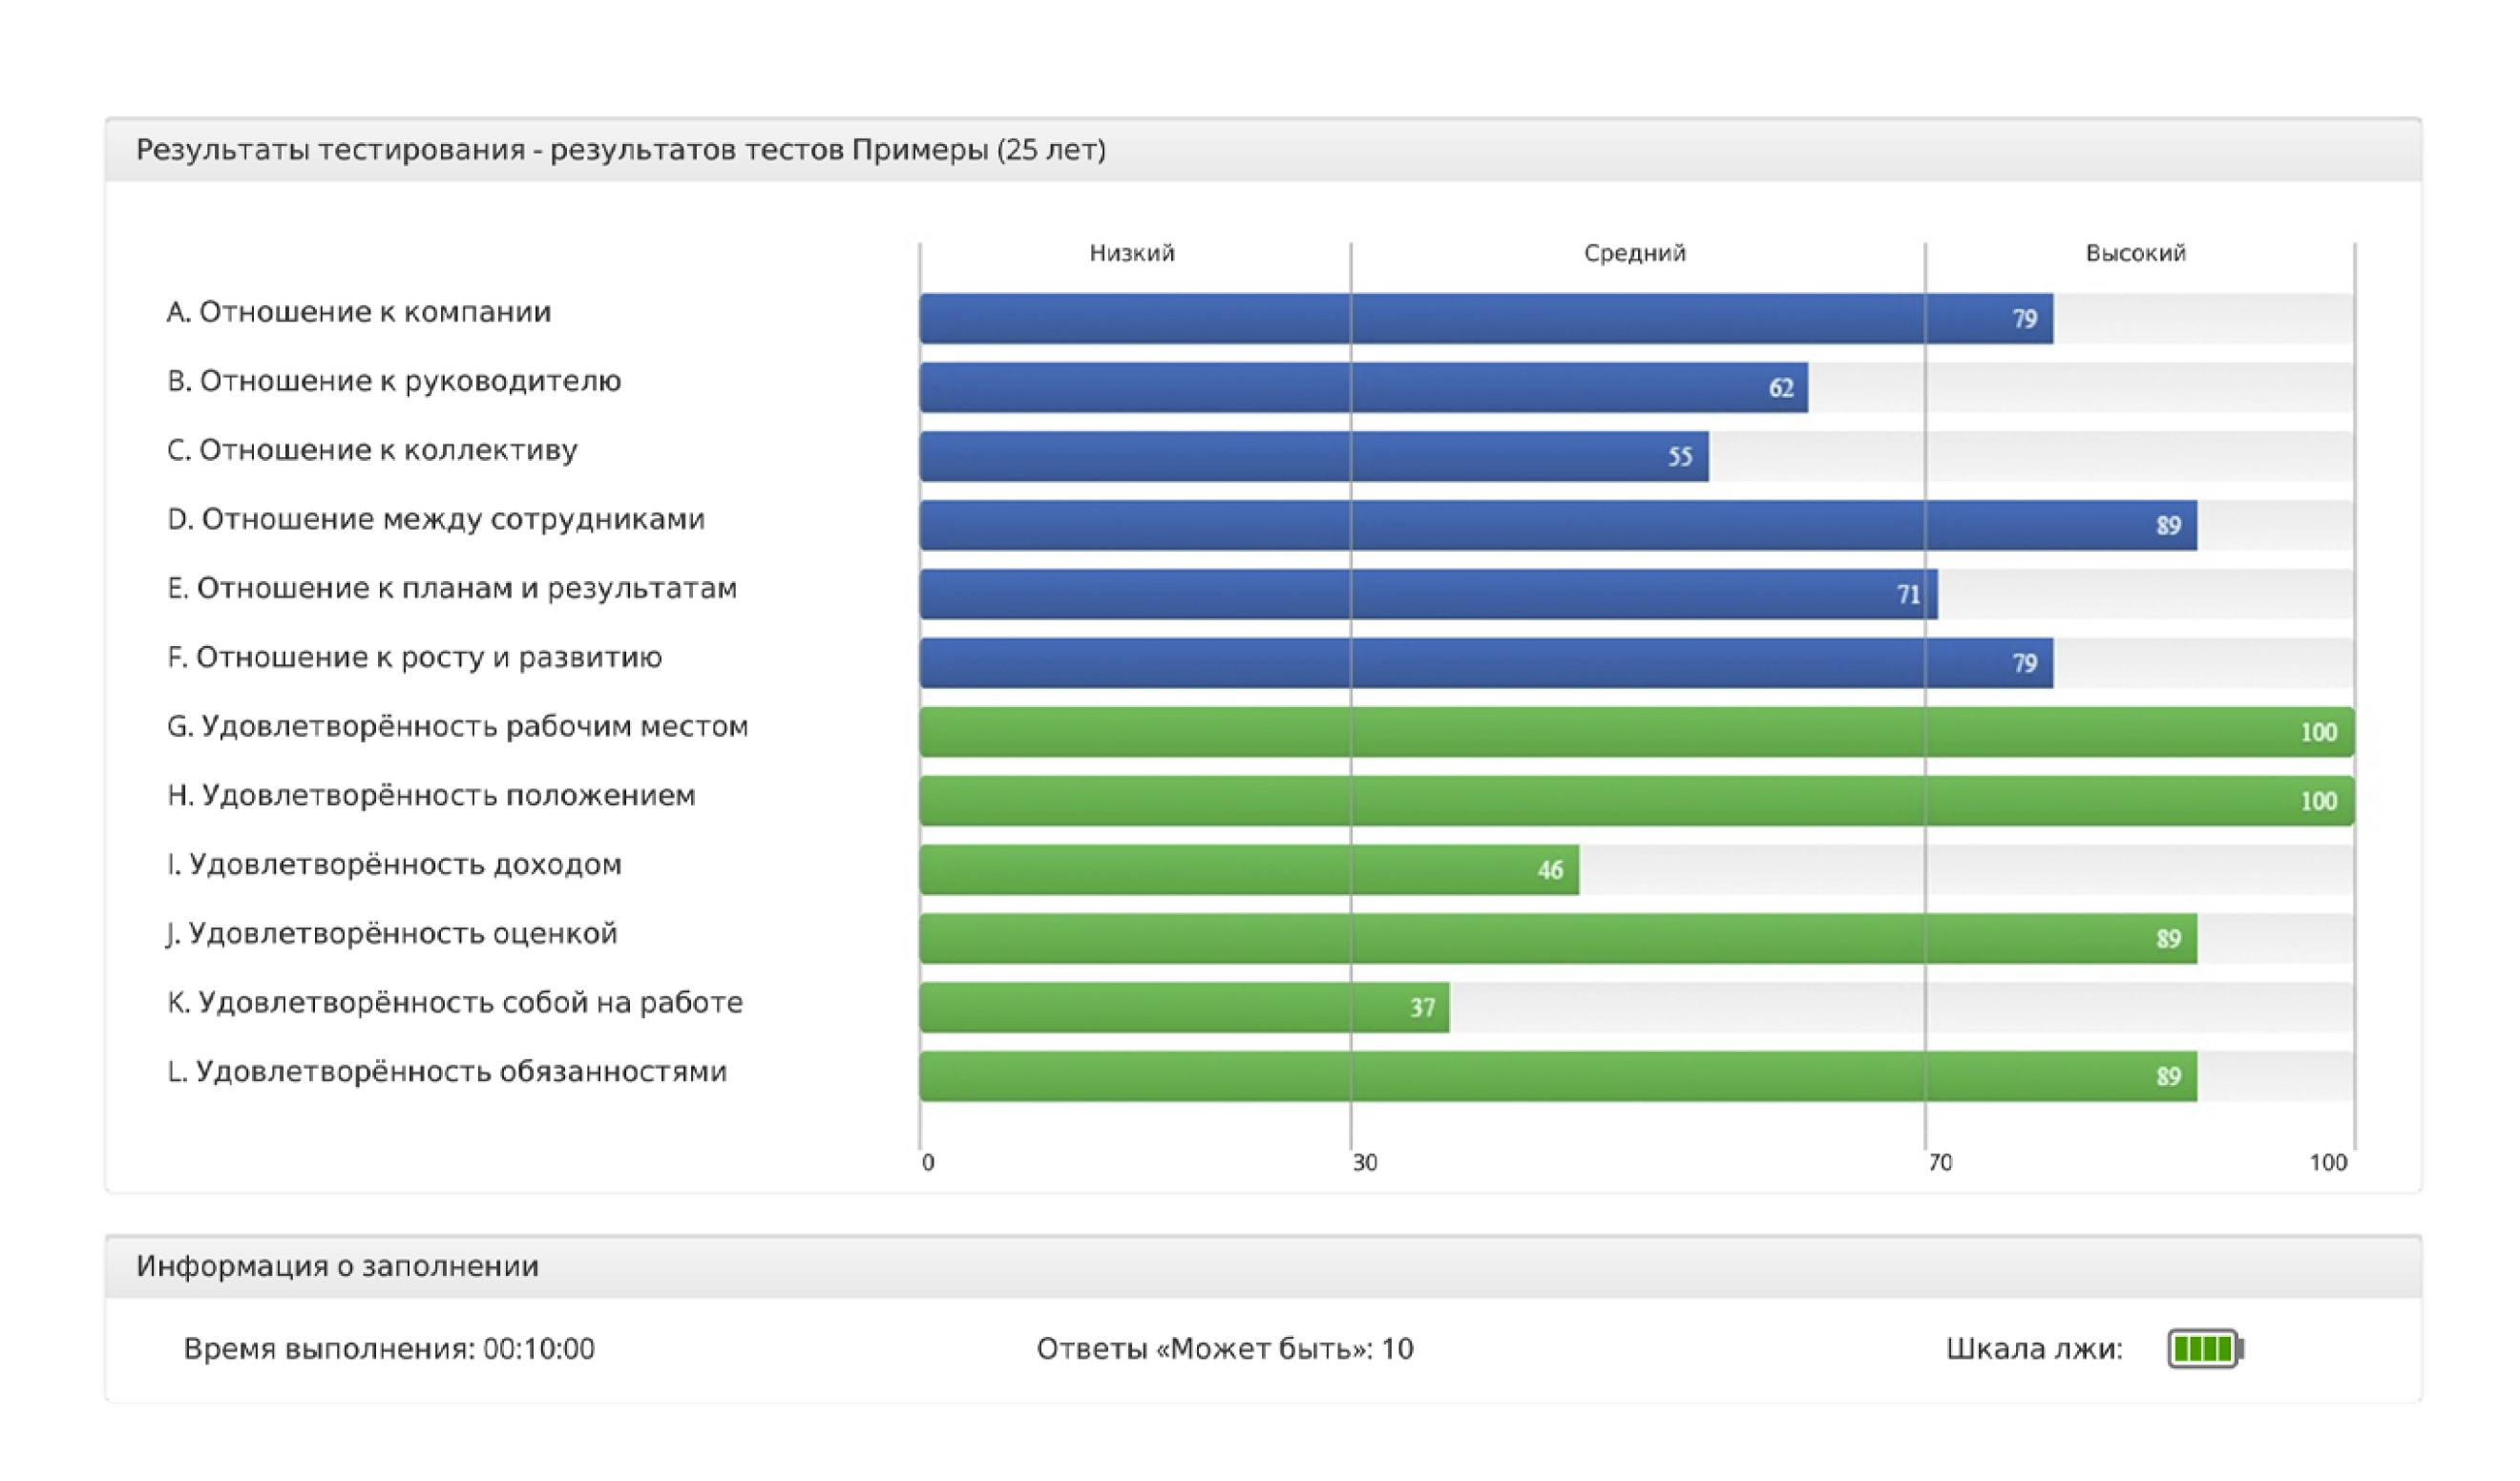2520x1481 pixels.
Task: Click label 'J. Удовлетворённость оценкой'
Action: point(392,933)
